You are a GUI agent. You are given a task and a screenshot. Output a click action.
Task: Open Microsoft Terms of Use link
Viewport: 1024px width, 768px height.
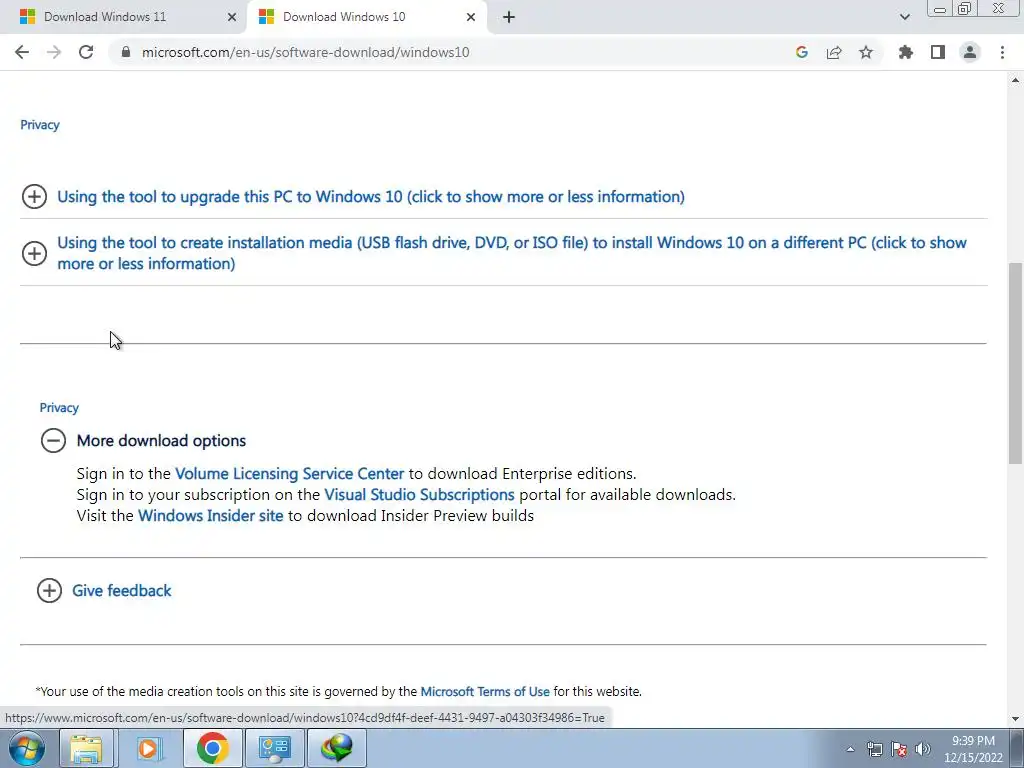[485, 691]
